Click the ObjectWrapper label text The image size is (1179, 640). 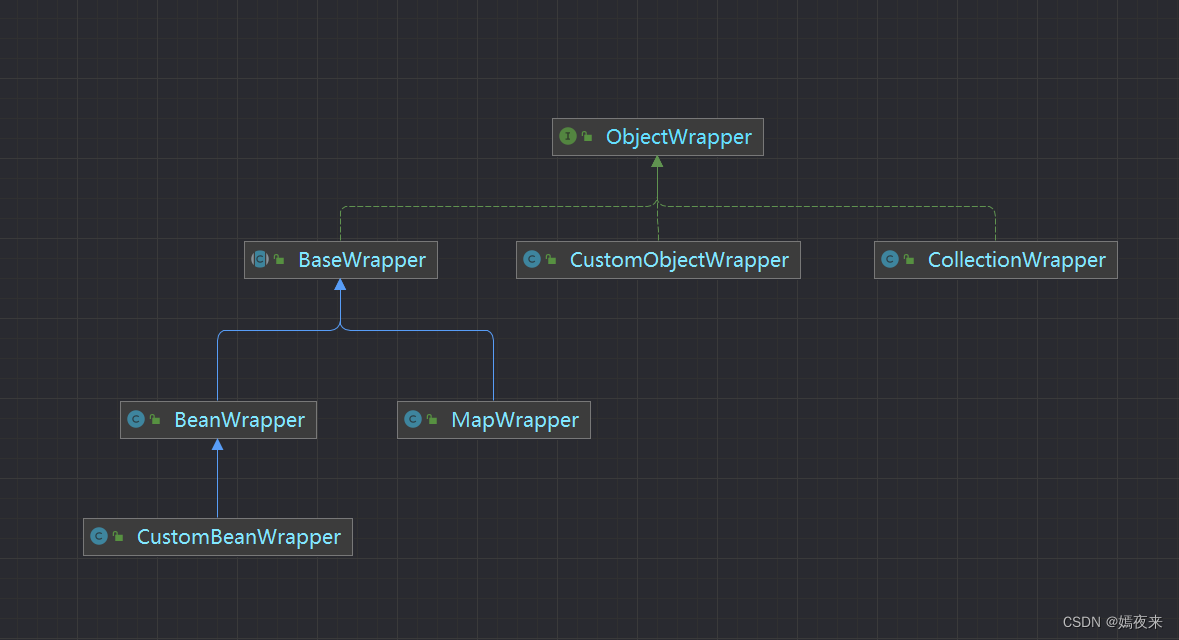pyautogui.click(x=678, y=137)
